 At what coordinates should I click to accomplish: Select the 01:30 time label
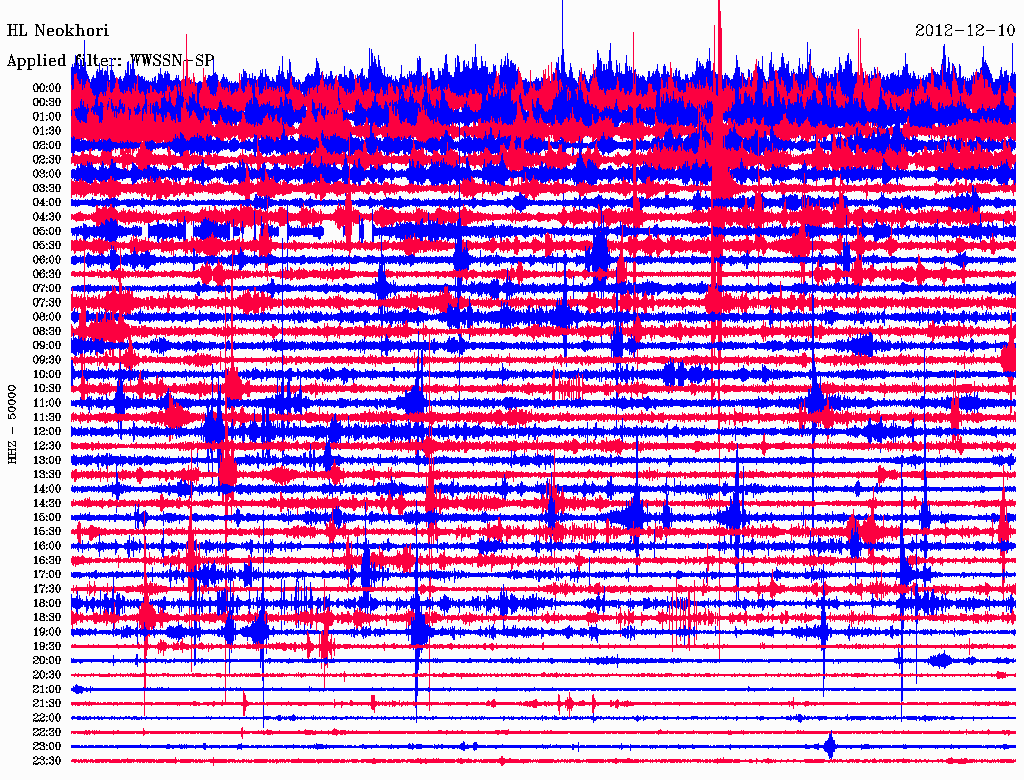click(46, 131)
